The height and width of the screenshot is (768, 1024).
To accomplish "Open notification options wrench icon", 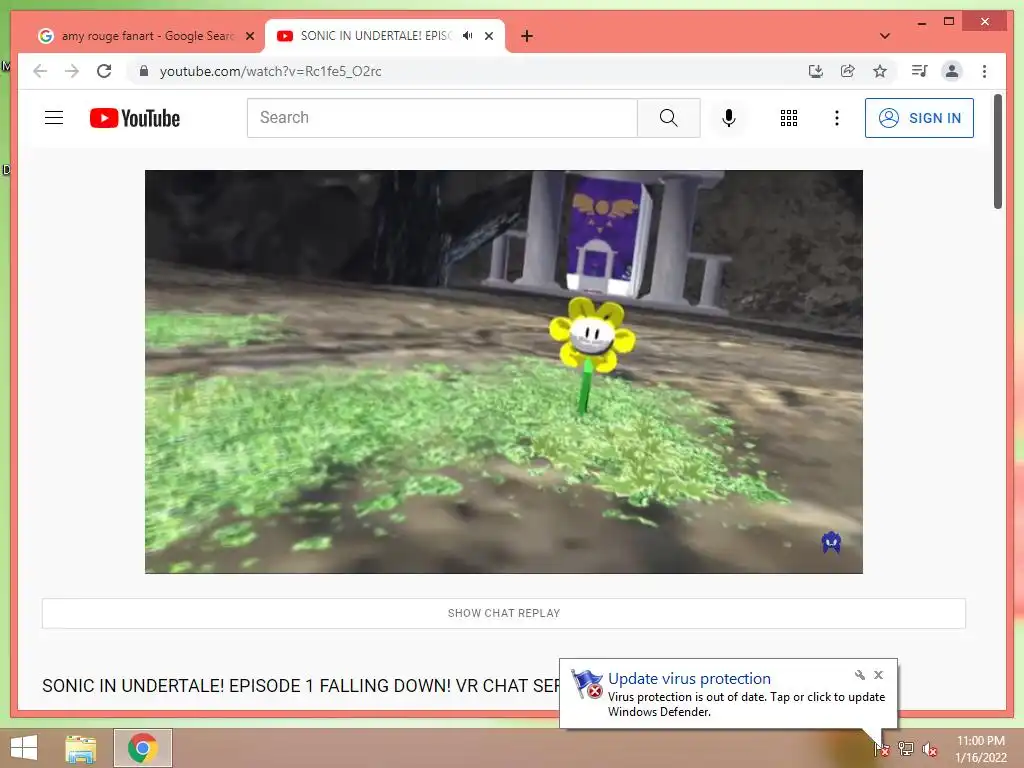I will point(859,675).
